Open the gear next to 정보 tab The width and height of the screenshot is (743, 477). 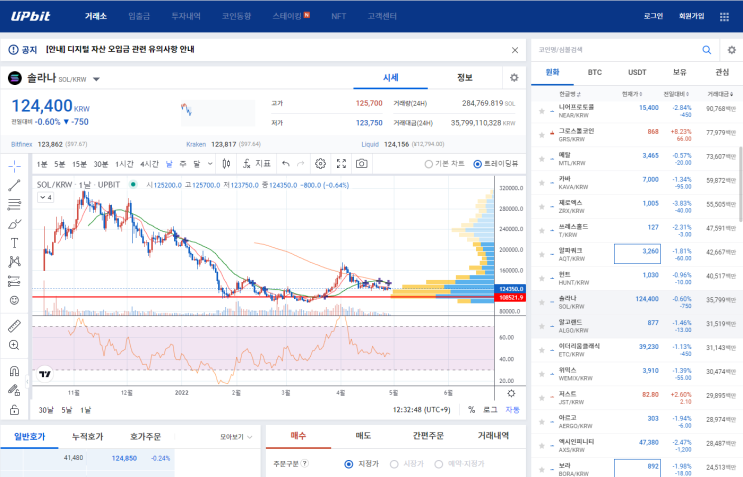coord(514,78)
